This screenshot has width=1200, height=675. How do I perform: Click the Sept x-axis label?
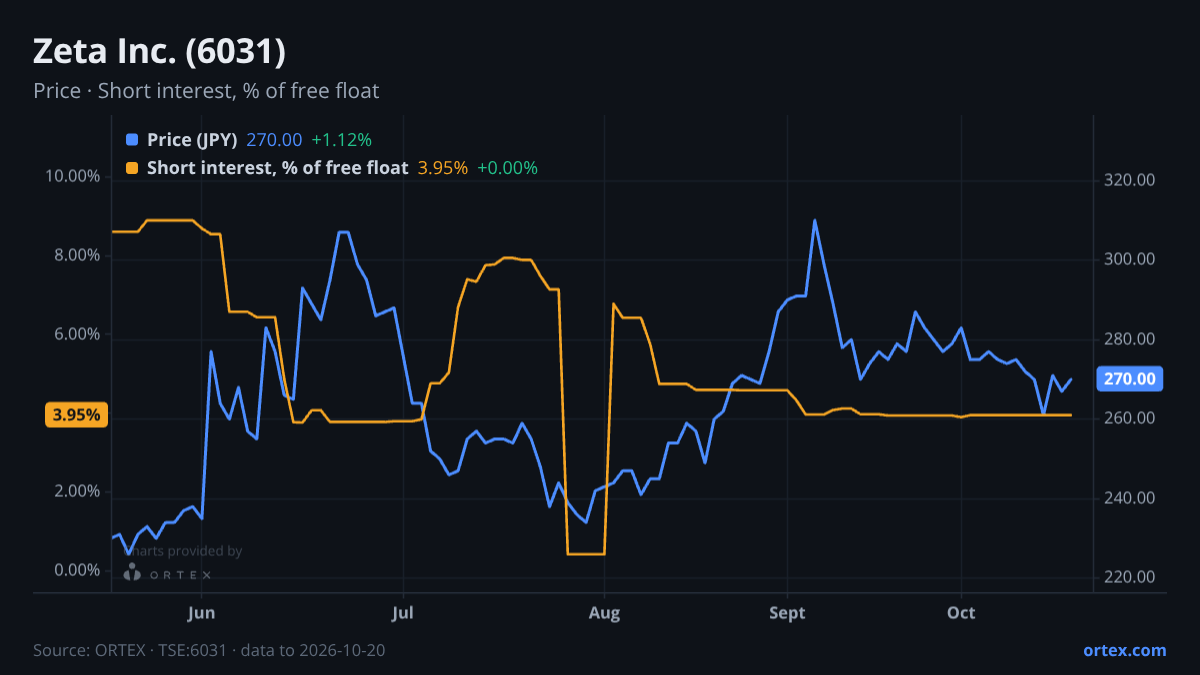coord(788,612)
